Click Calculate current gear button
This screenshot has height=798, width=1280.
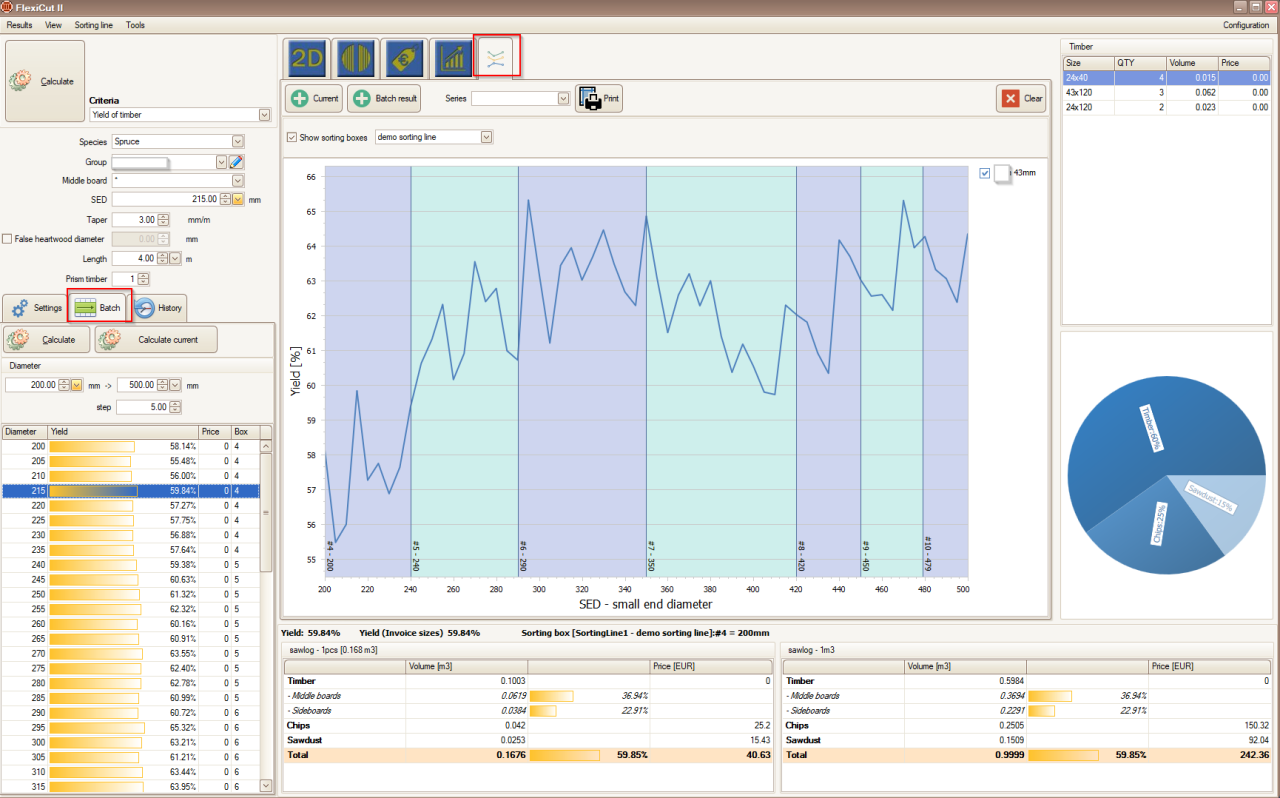pos(156,340)
